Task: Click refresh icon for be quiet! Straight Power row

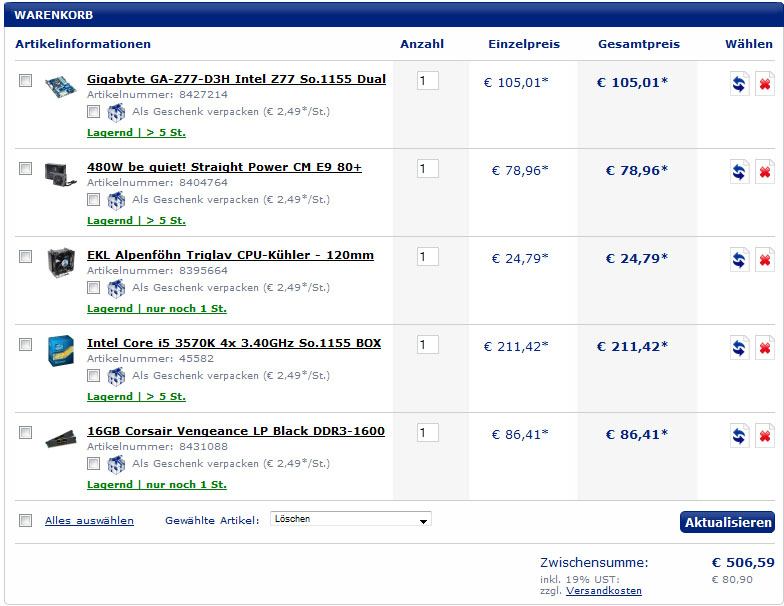Action: point(739,172)
